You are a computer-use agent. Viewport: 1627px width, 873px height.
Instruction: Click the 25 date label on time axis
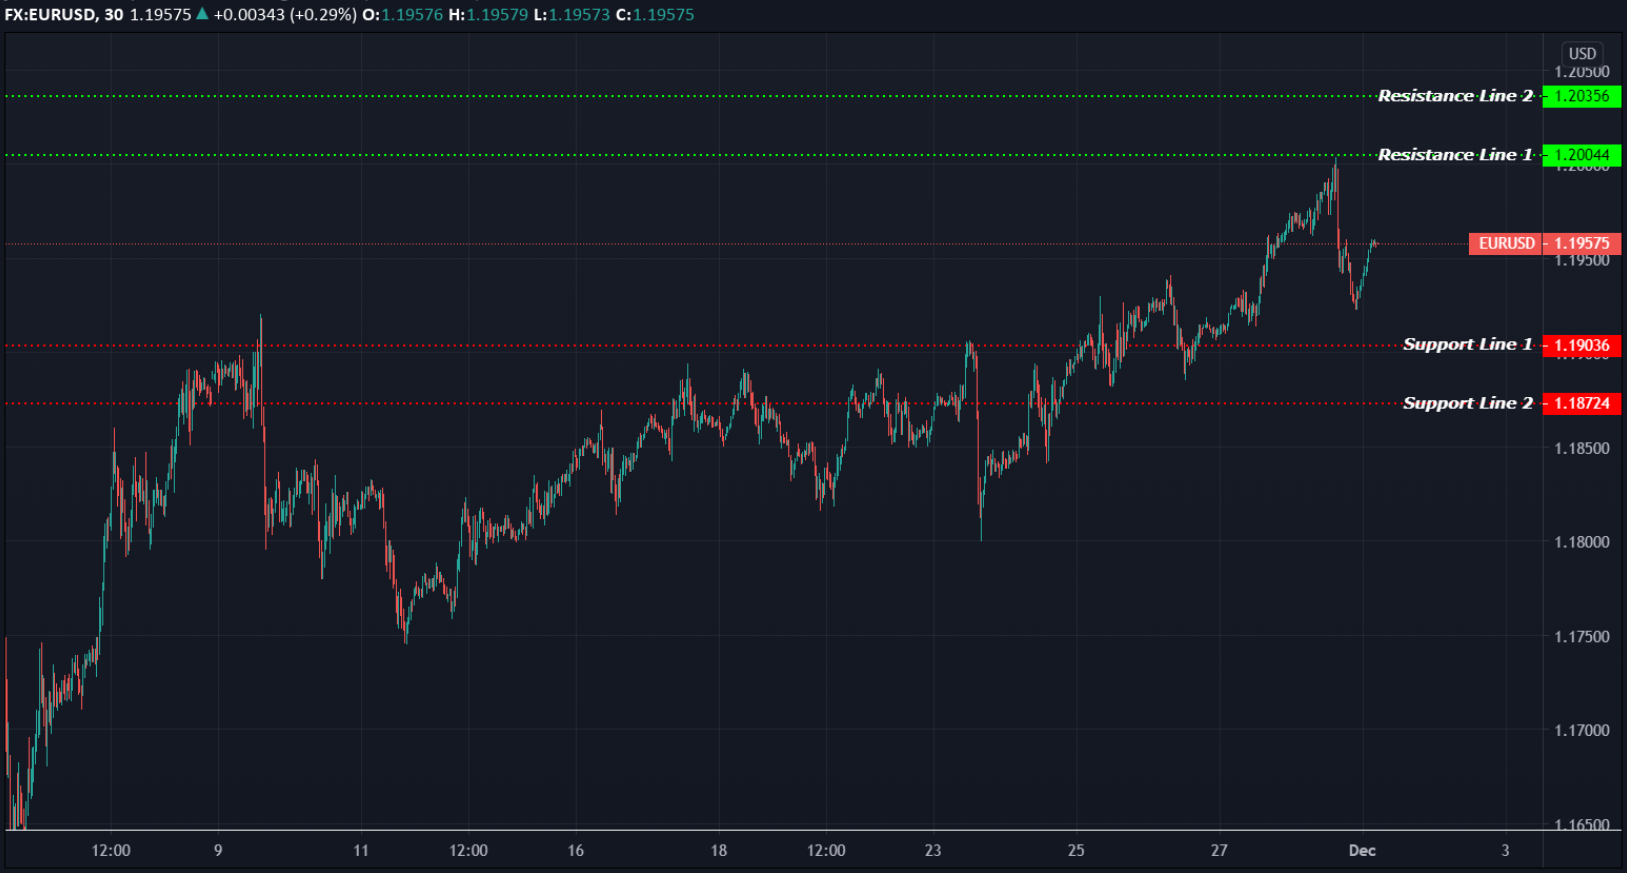[1076, 851]
